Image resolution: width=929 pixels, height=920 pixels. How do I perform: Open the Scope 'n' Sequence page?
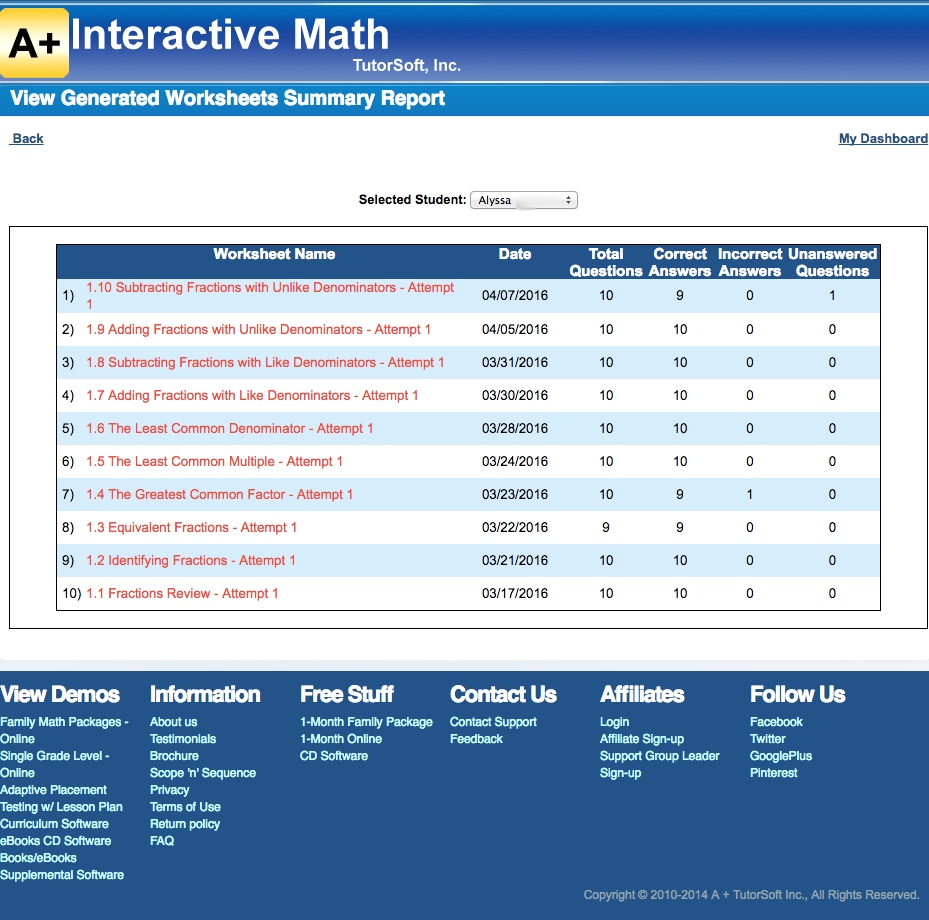[203, 772]
